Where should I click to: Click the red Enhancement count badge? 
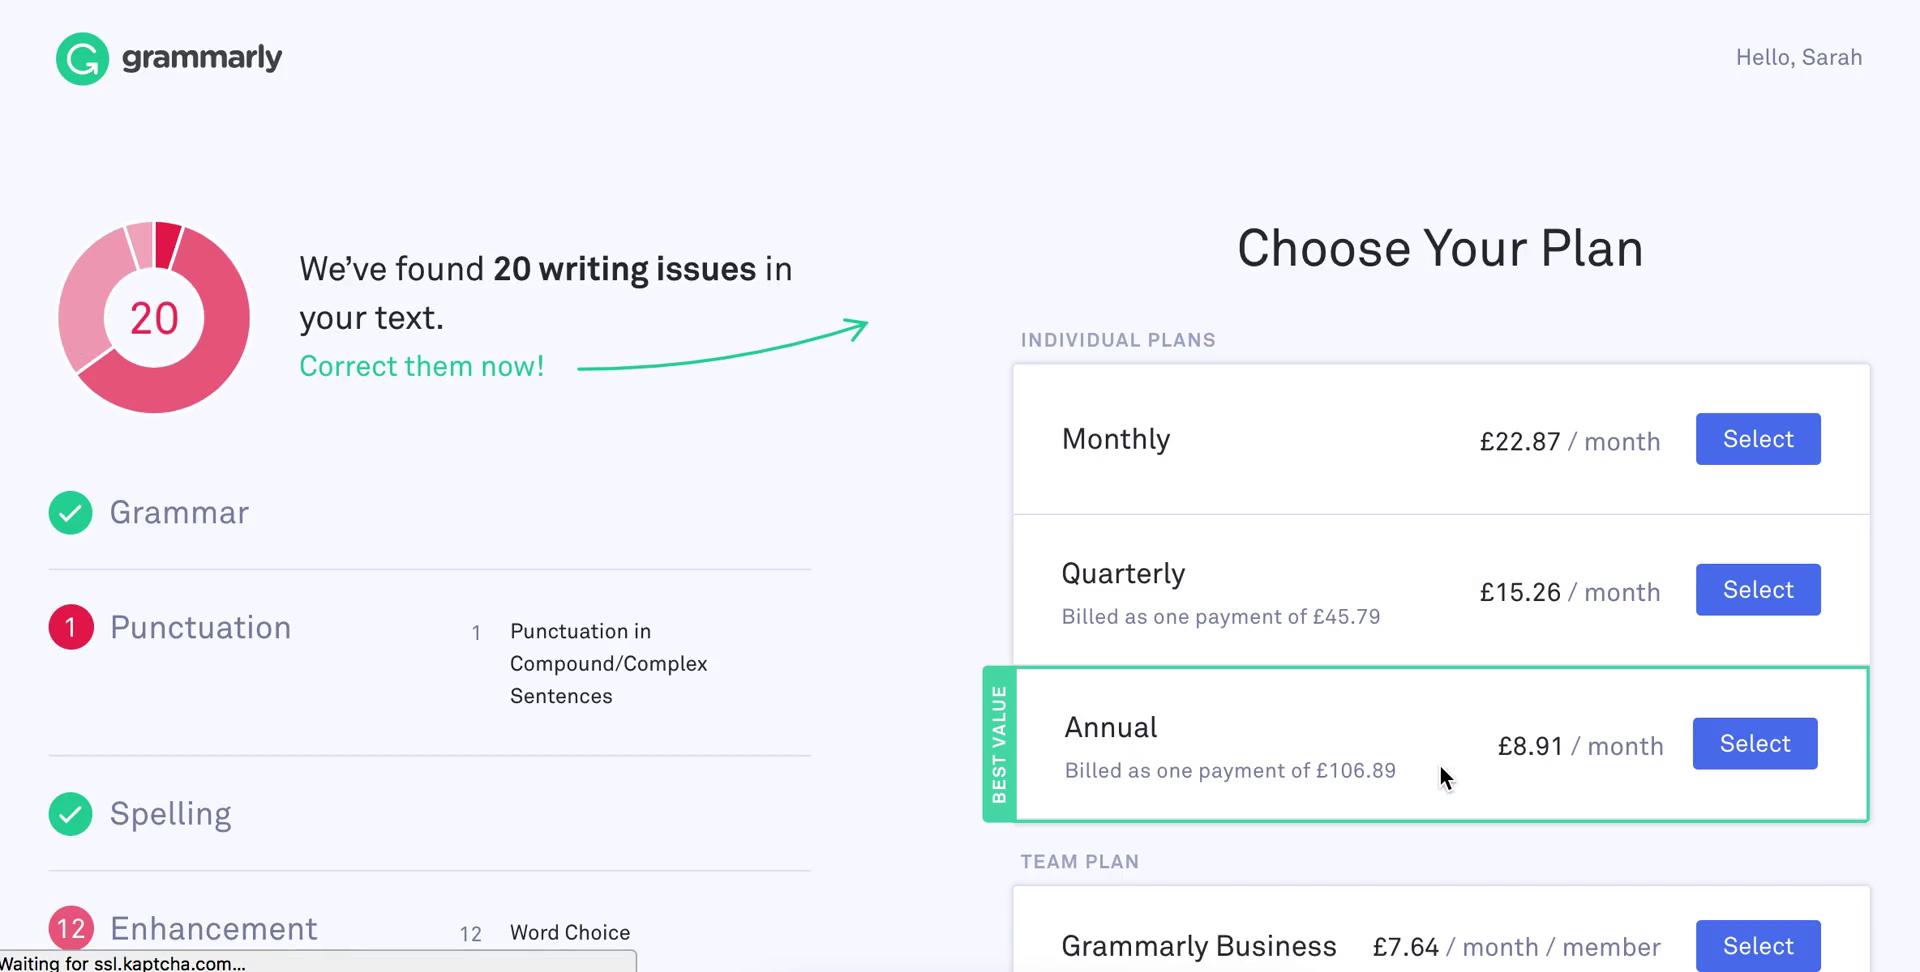(70, 928)
